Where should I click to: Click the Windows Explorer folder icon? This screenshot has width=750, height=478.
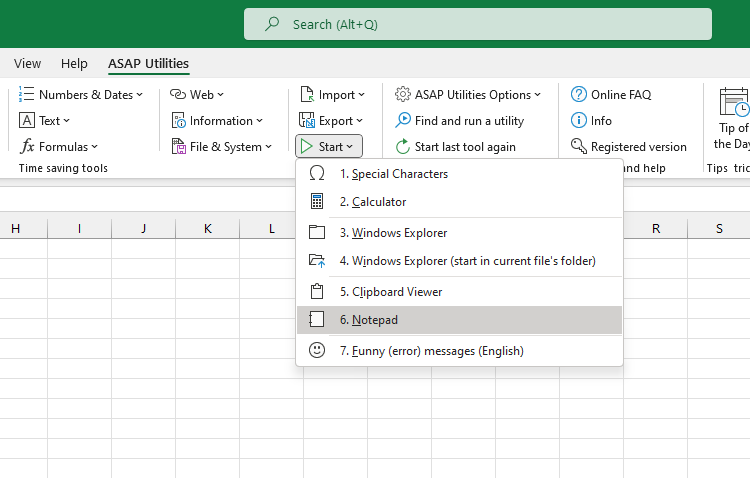317,233
